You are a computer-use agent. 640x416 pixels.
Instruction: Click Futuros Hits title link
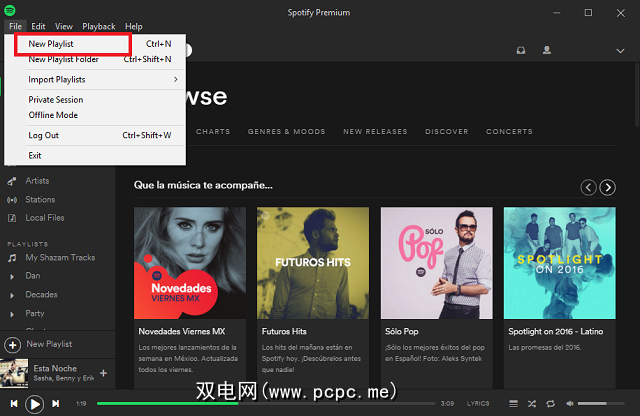point(284,331)
